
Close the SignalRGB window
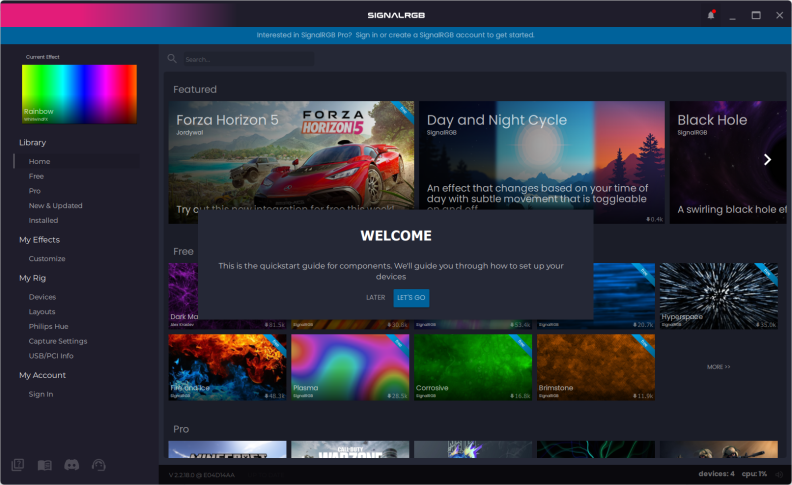coord(779,15)
